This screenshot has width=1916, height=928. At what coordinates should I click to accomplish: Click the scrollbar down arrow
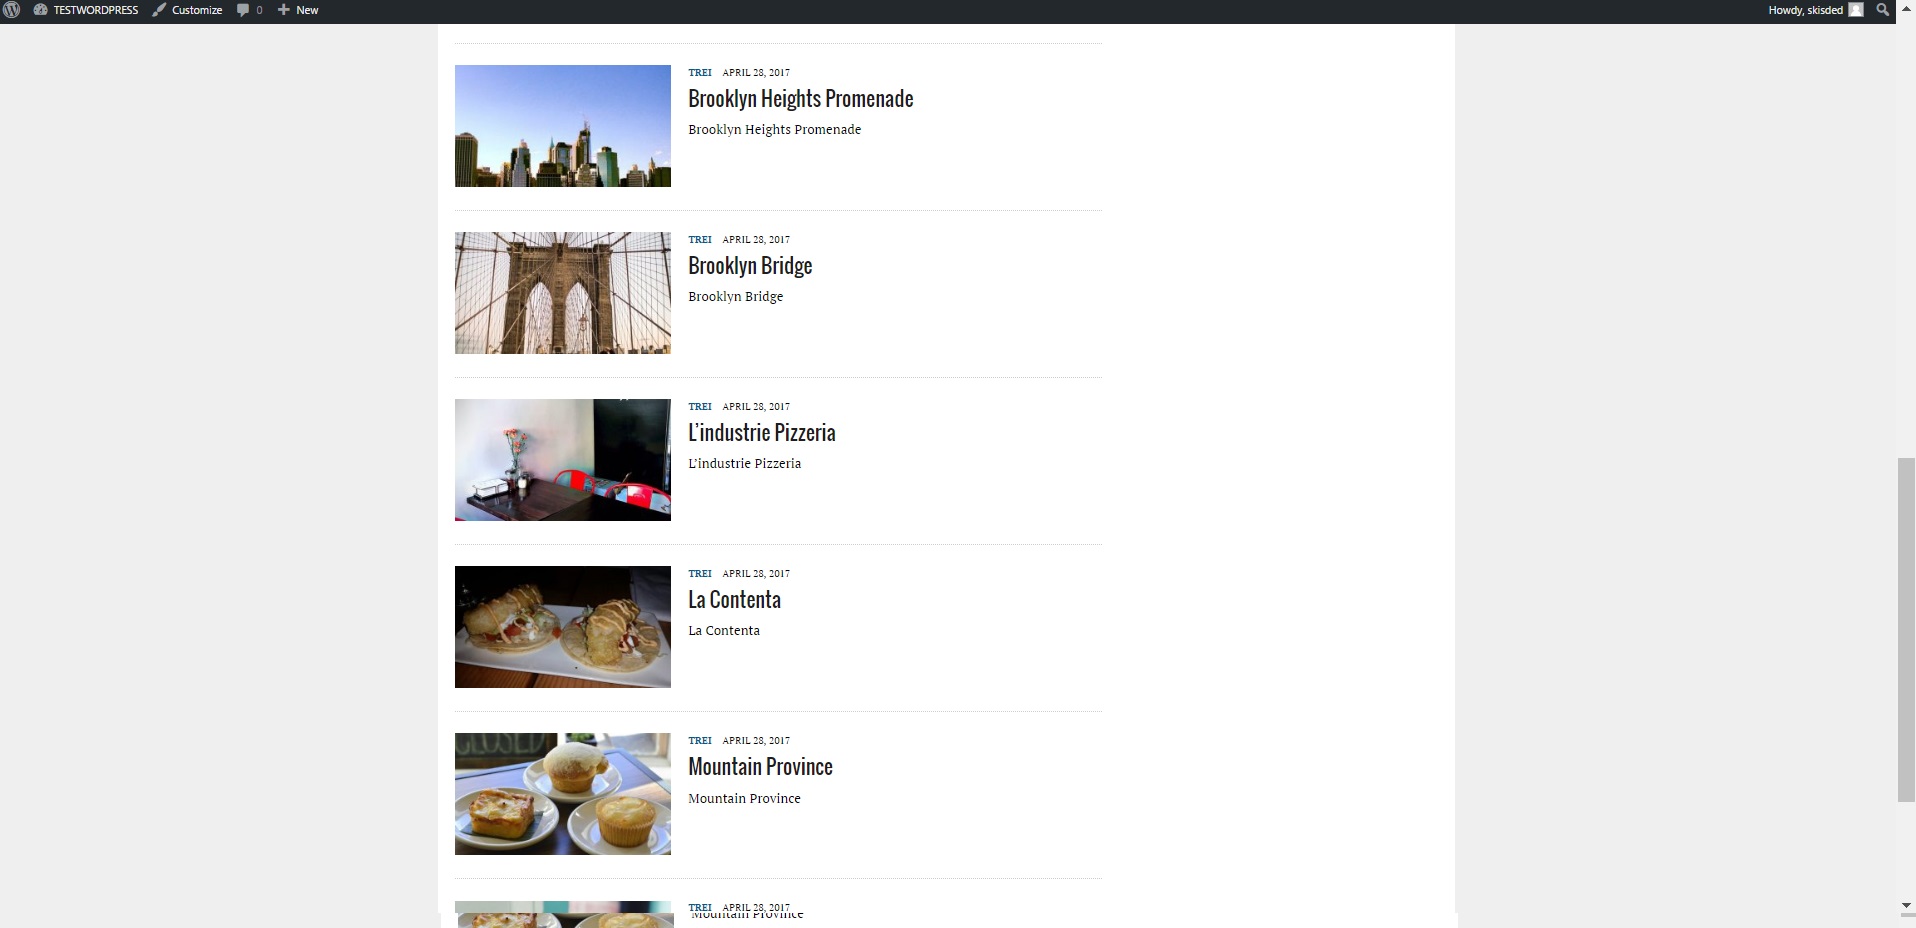pyautogui.click(x=1906, y=906)
